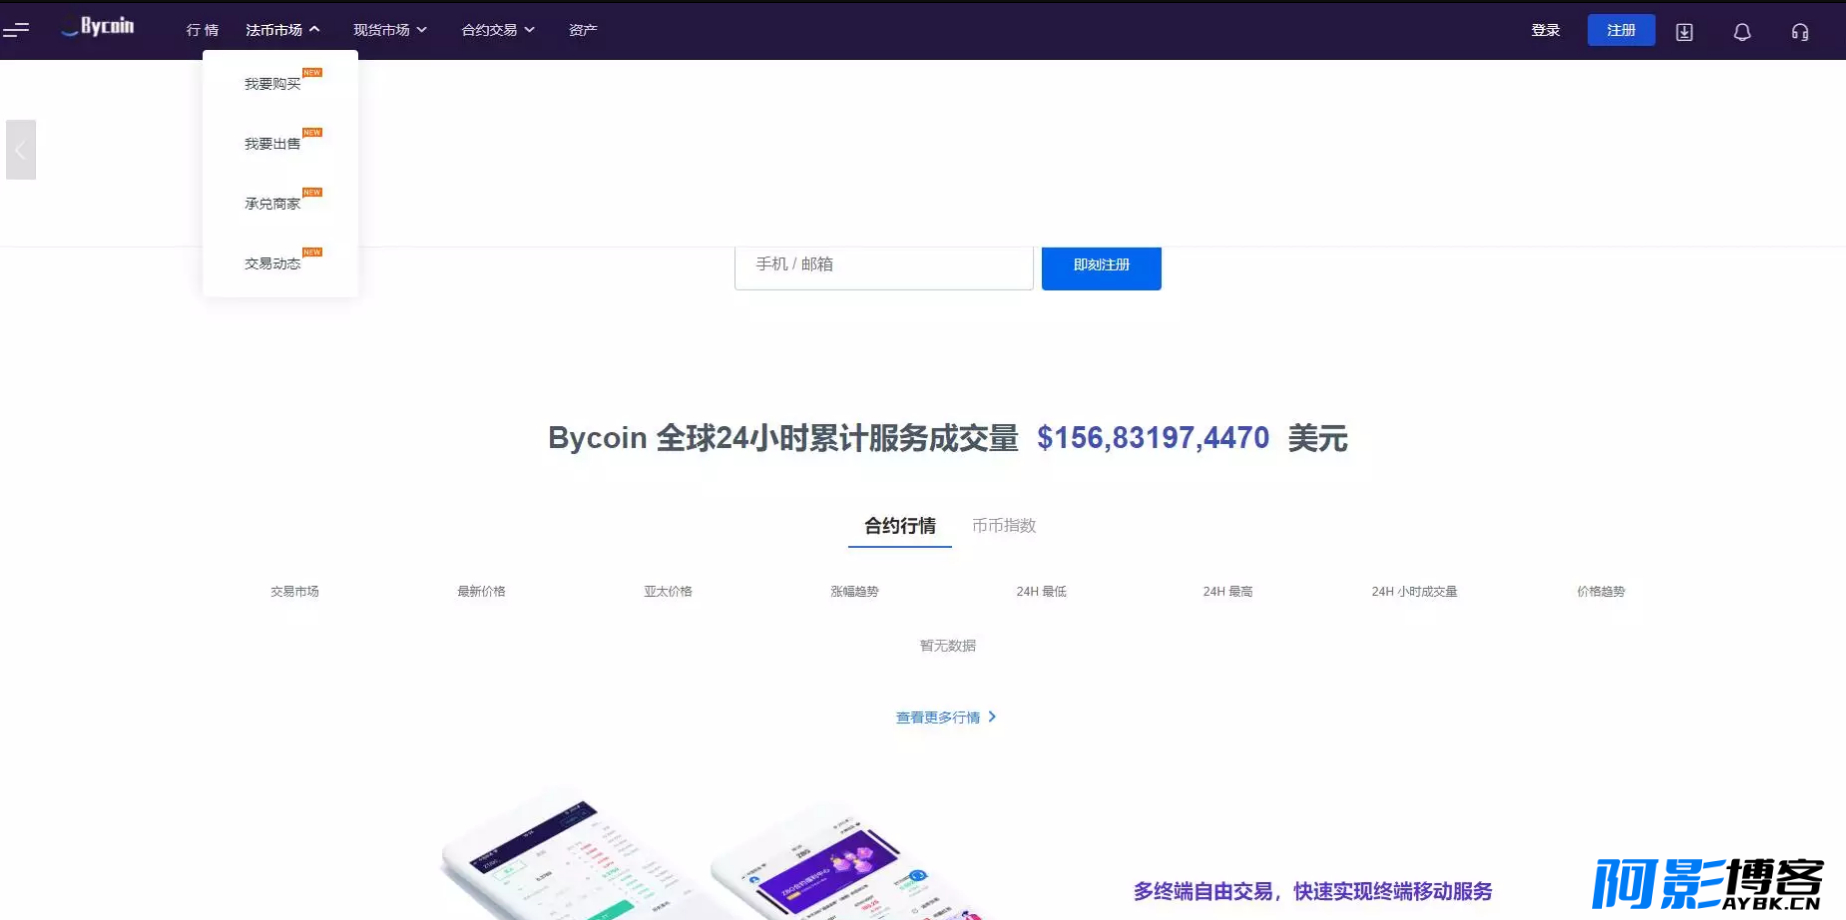Select 我要购买 from the dropdown menu

pyautogui.click(x=272, y=84)
